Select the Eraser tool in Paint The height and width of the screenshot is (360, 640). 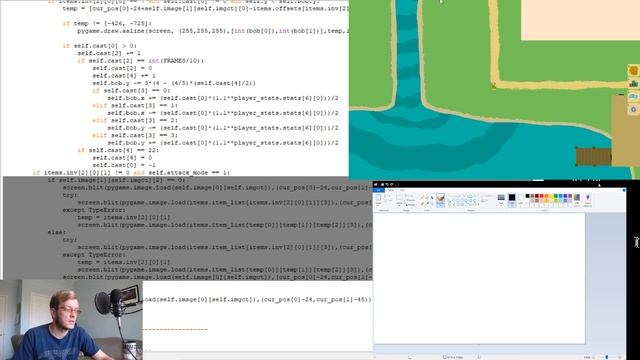(422, 203)
